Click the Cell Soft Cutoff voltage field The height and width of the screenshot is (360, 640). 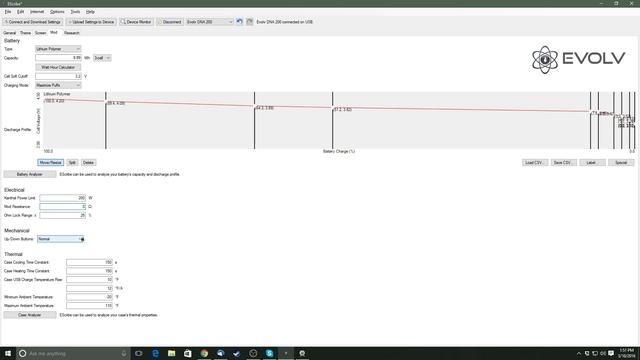(x=58, y=76)
